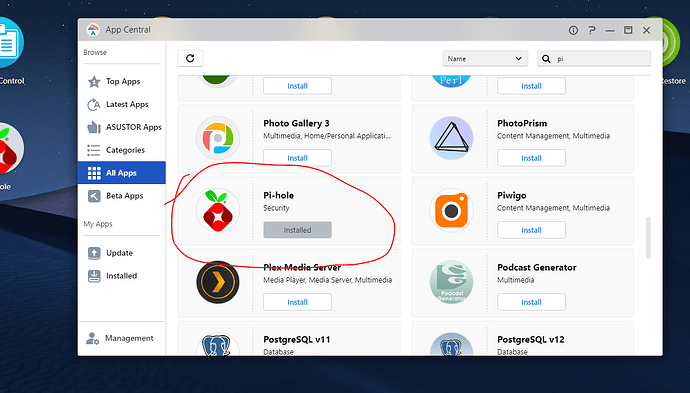Click the Photo Gallery 3 icon
Image resolution: width=690 pixels, height=393 pixels.
click(217, 138)
